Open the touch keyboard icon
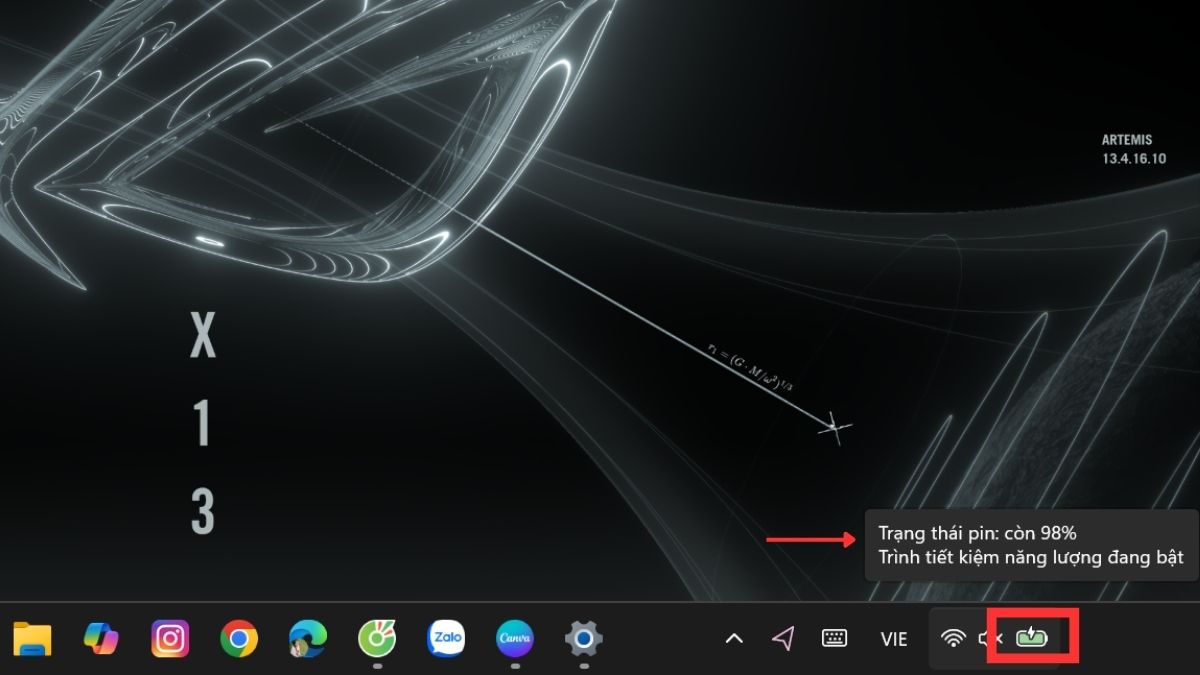This screenshot has height=675, width=1200. coord(835,638)
